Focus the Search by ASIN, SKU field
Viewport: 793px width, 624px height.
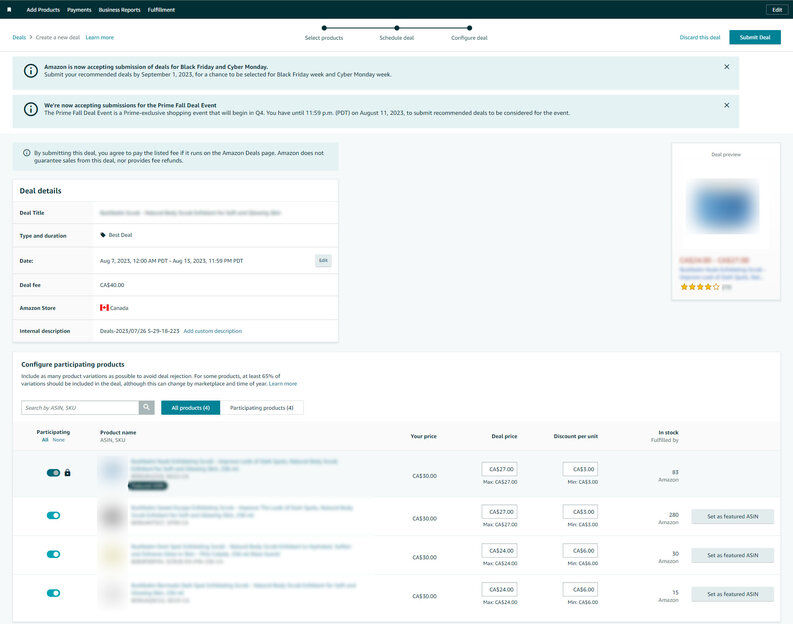click(80, 408)
